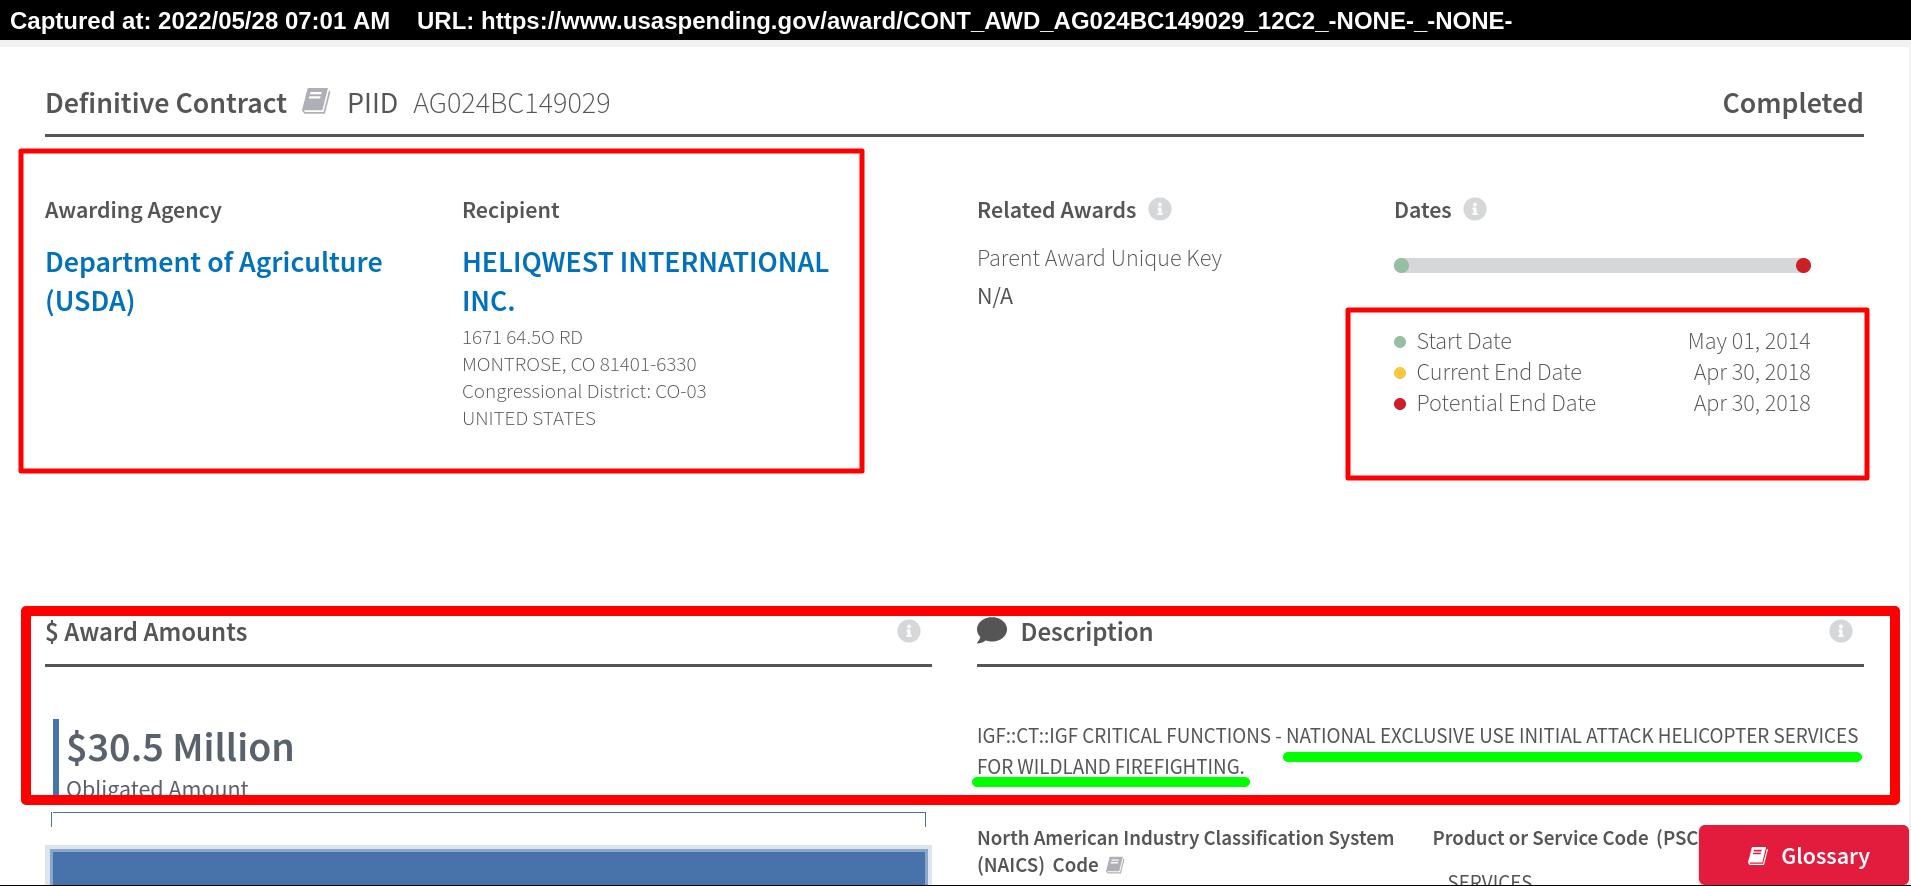Click the dates timeline progress bar
Viewport: 1911px width, 886px height.
(1602, 265)
